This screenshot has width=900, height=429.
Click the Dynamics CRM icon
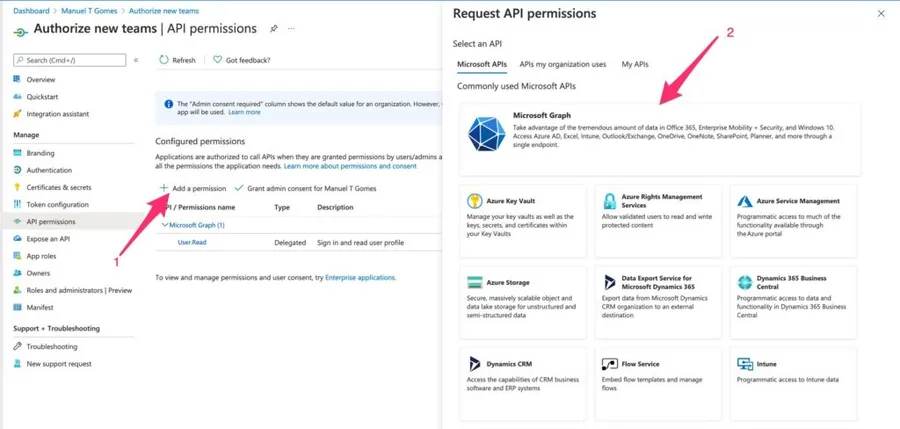(x=475, y=364)
